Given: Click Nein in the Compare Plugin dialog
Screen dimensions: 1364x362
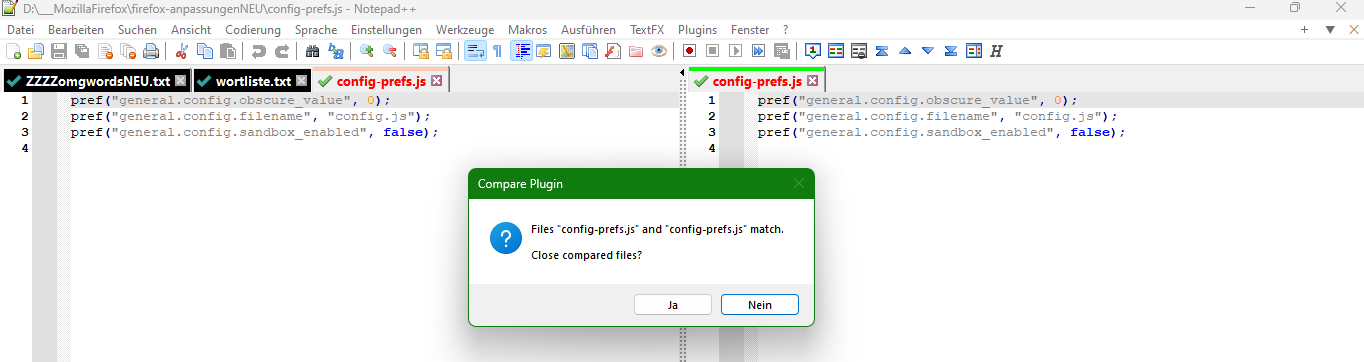Looking at the screenshot, I should tap(760, 304).
